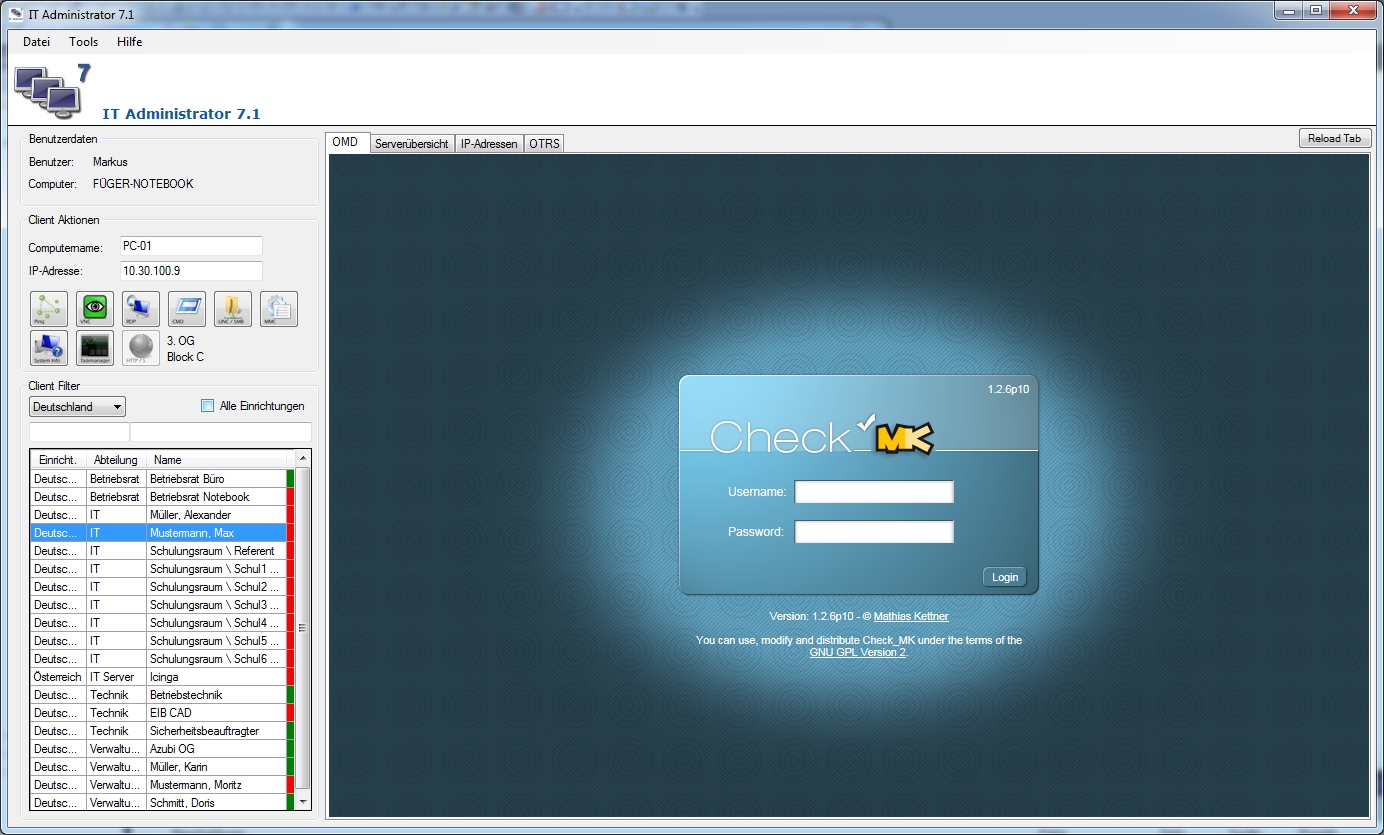Click client list scrollbar up arrow
Screen dimensions: 1384x835
pos(303,459)
